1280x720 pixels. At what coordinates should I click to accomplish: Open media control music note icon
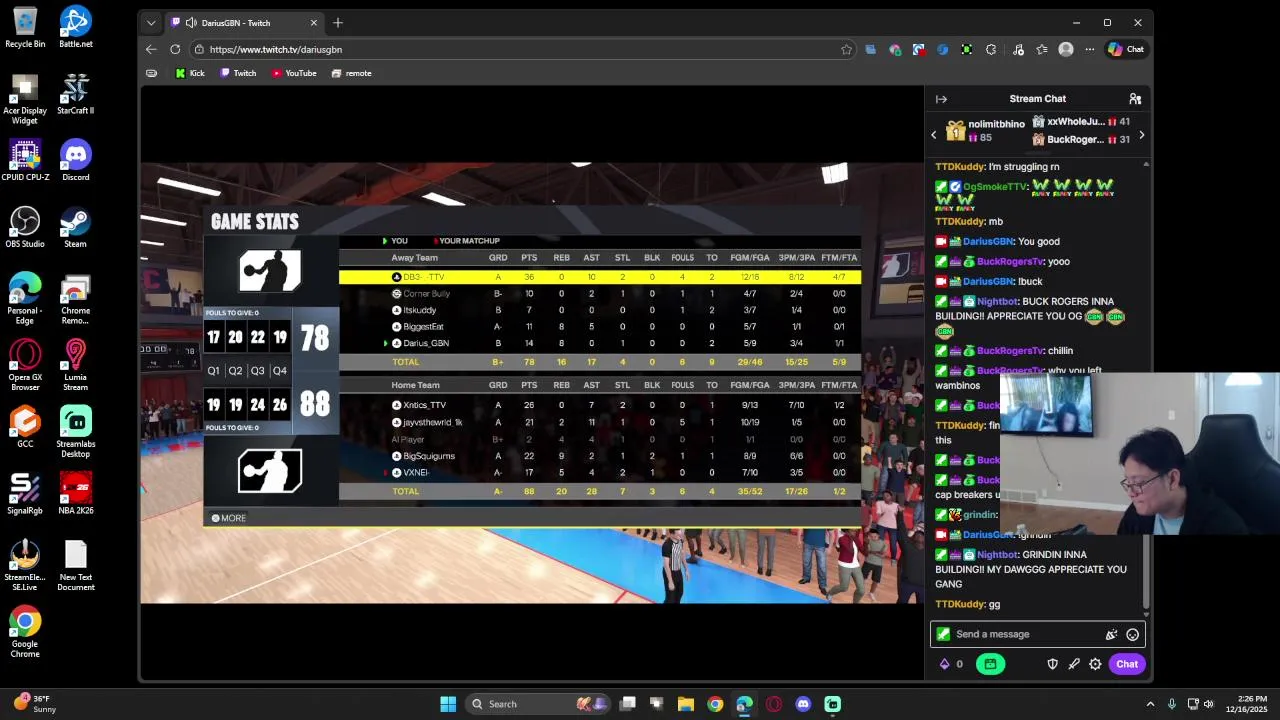tap(1018, 49)
